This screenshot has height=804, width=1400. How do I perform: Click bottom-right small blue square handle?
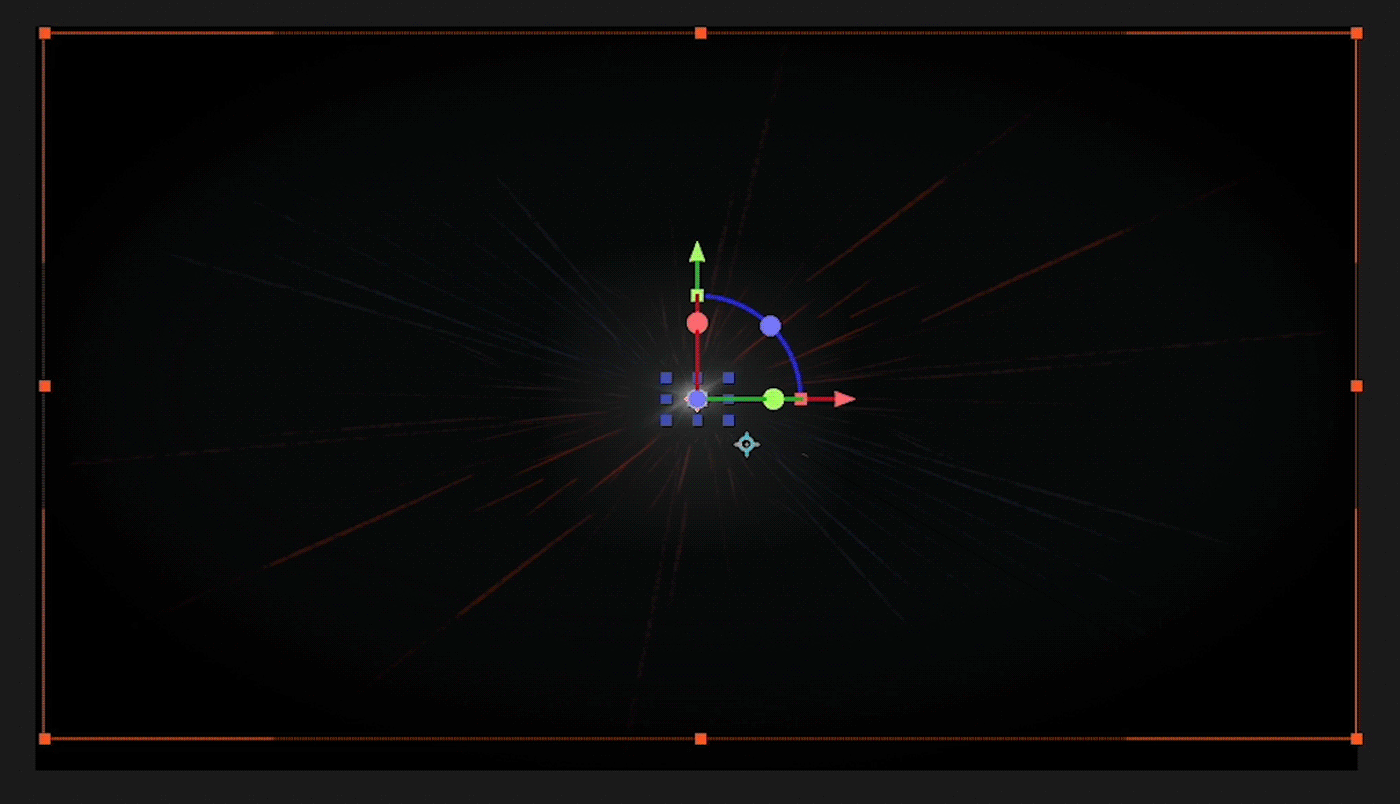(728, 420)
